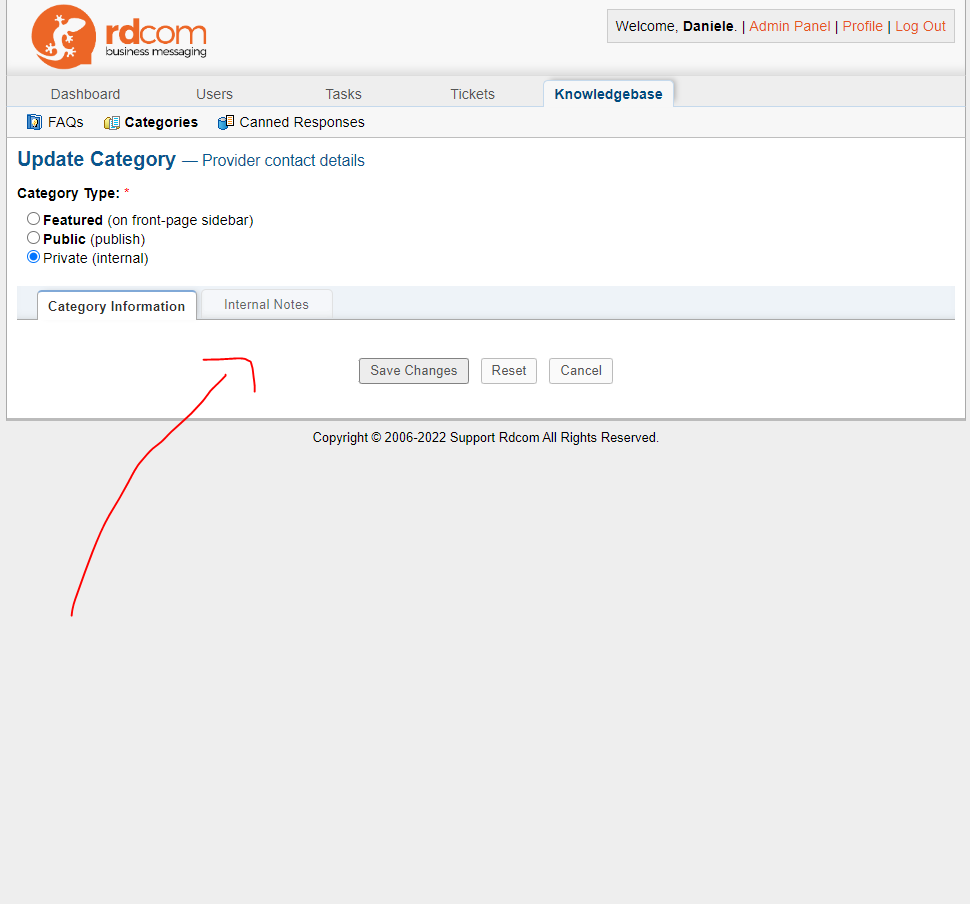
Task: Switch to the Internal Notes tab
Action: (x=266, y=305)
